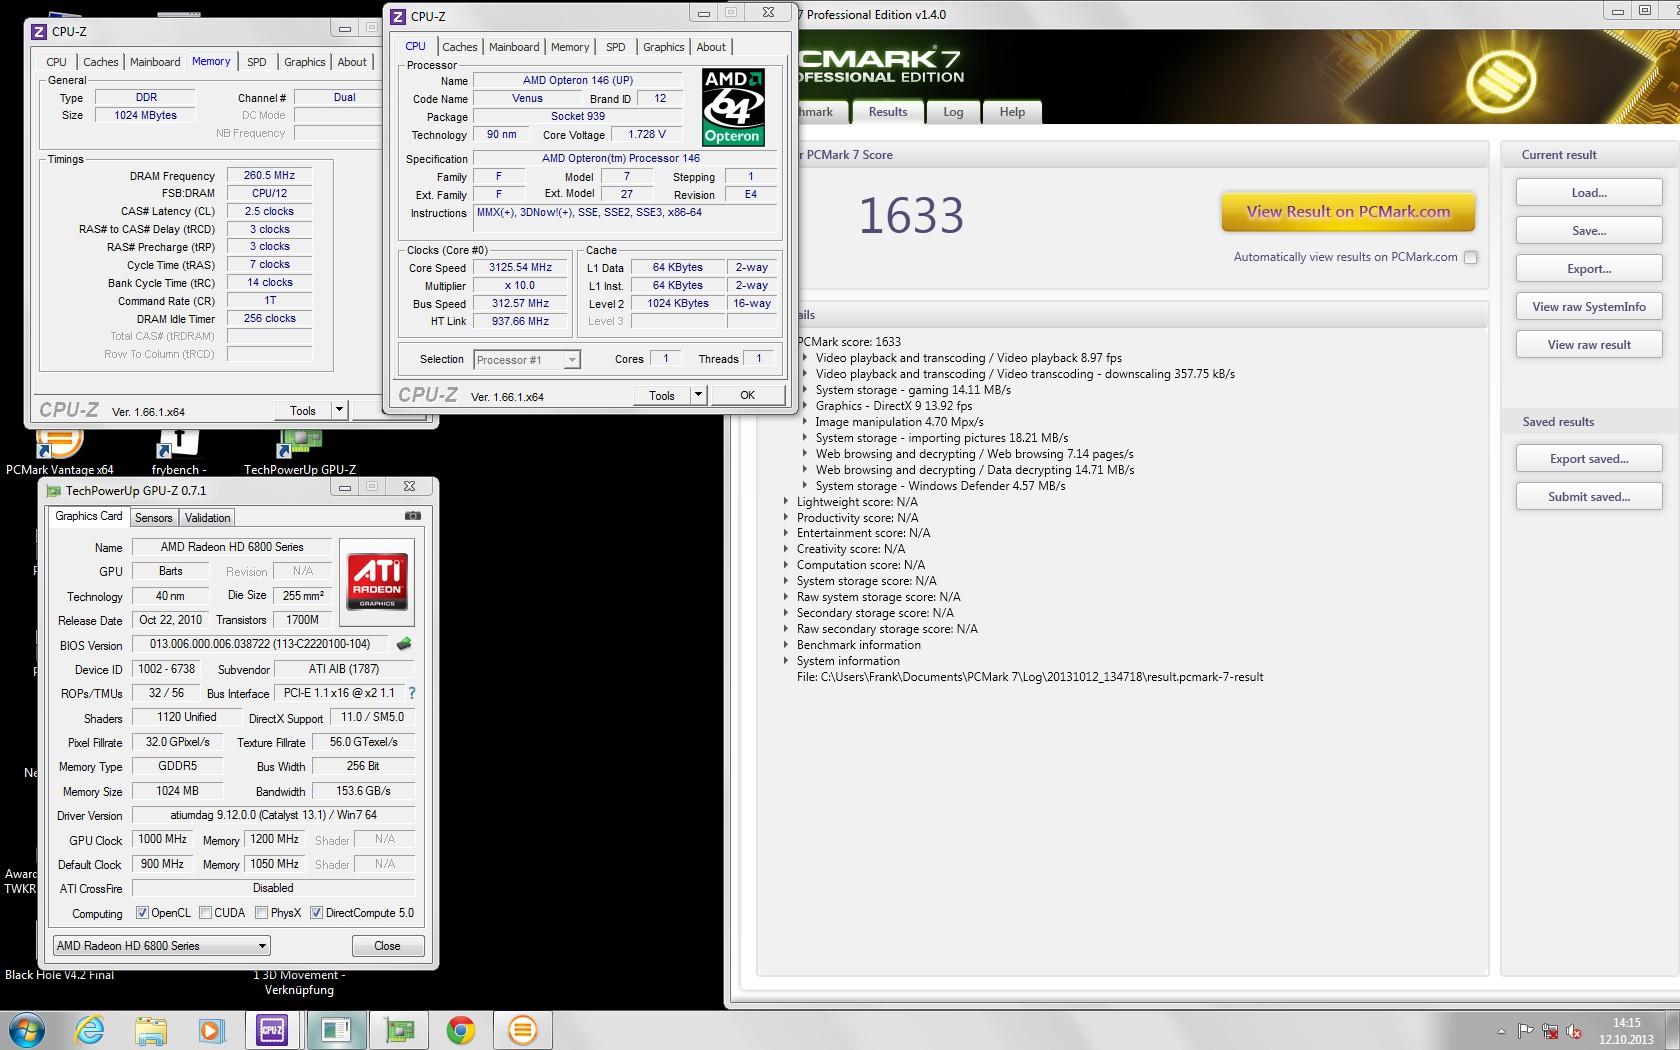Image resolution: width=1680 pixels, height=1050 pixels.
Task: Expand Entertainment score details
Action: click(x=787, y=533)
